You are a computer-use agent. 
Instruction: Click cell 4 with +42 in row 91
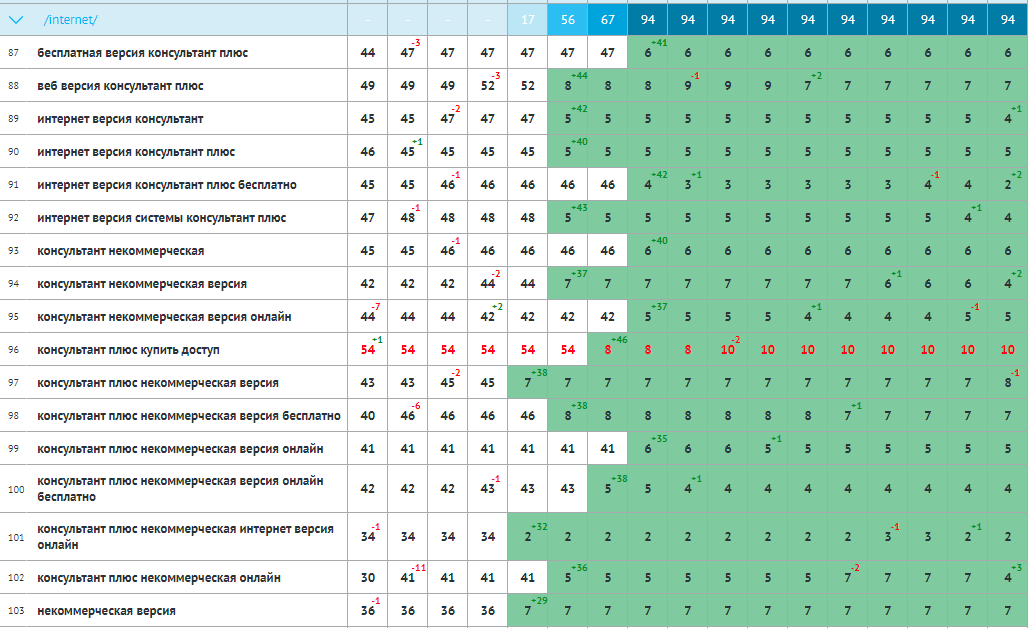(x=648, y=185)
